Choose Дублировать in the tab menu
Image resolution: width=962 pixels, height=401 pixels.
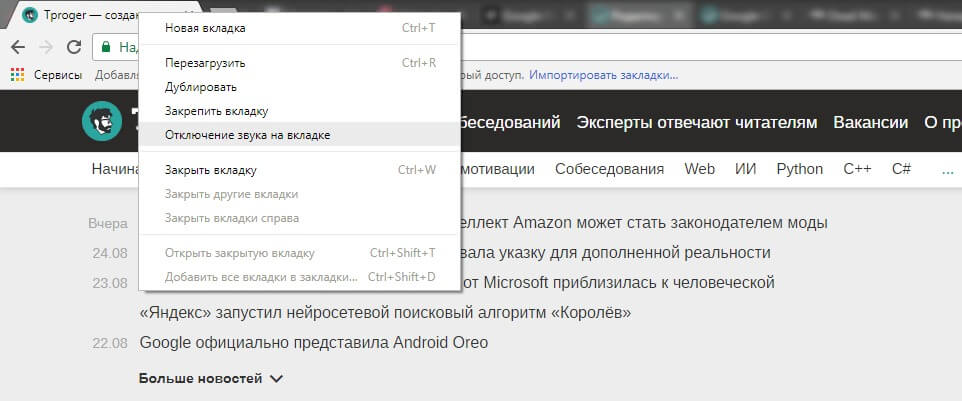pyautogui.click(x=200, y=87)
